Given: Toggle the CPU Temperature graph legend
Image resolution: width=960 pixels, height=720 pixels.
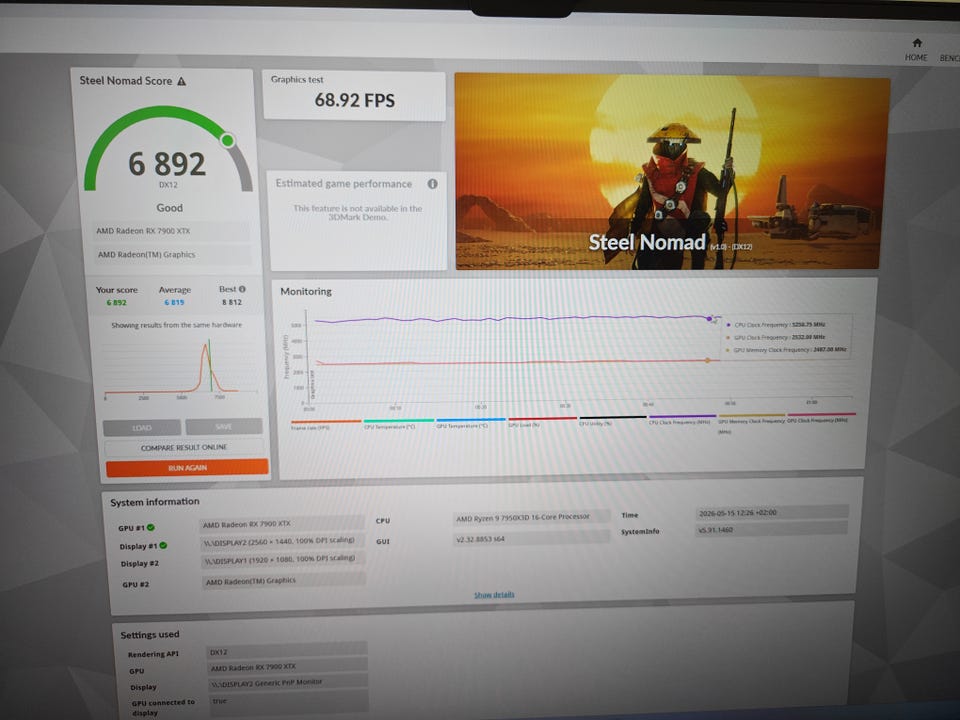Looking at the screenshot, I should 398,424.
